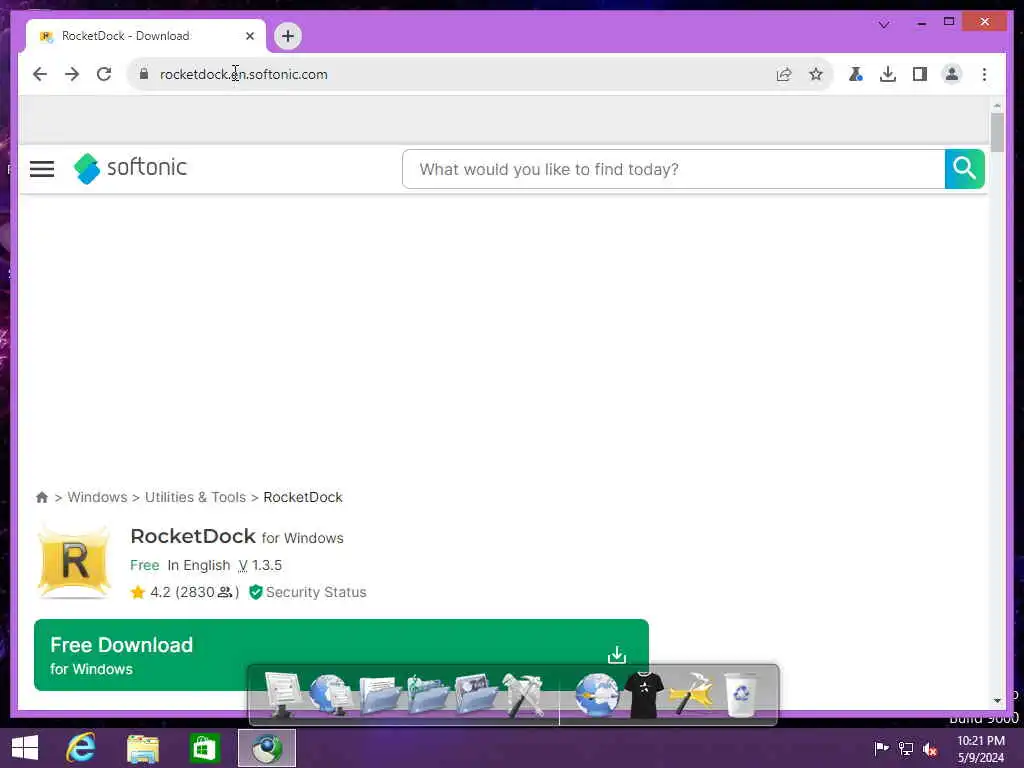Screen dimensions: 1024x768
Task: Close the RocketDock - Download tab
Action: click(x=249, y=36)
